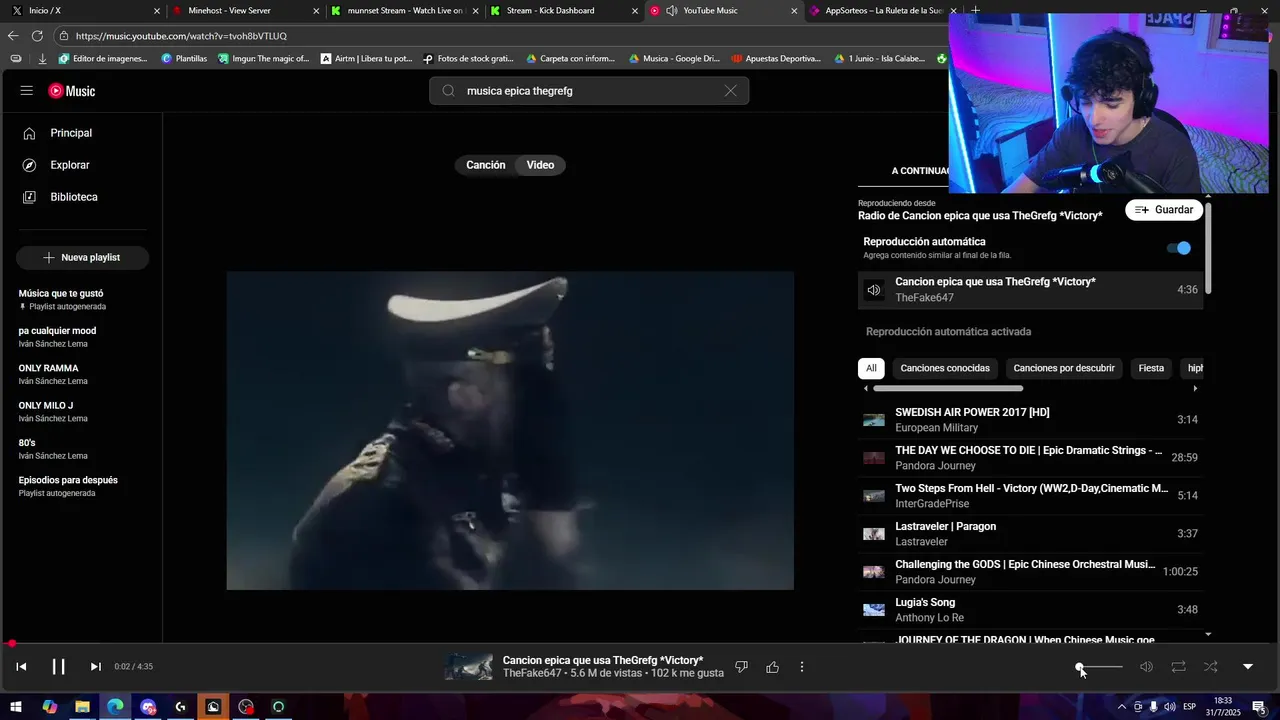
Task: Open Windows notification center
Action: (1258, 707)
